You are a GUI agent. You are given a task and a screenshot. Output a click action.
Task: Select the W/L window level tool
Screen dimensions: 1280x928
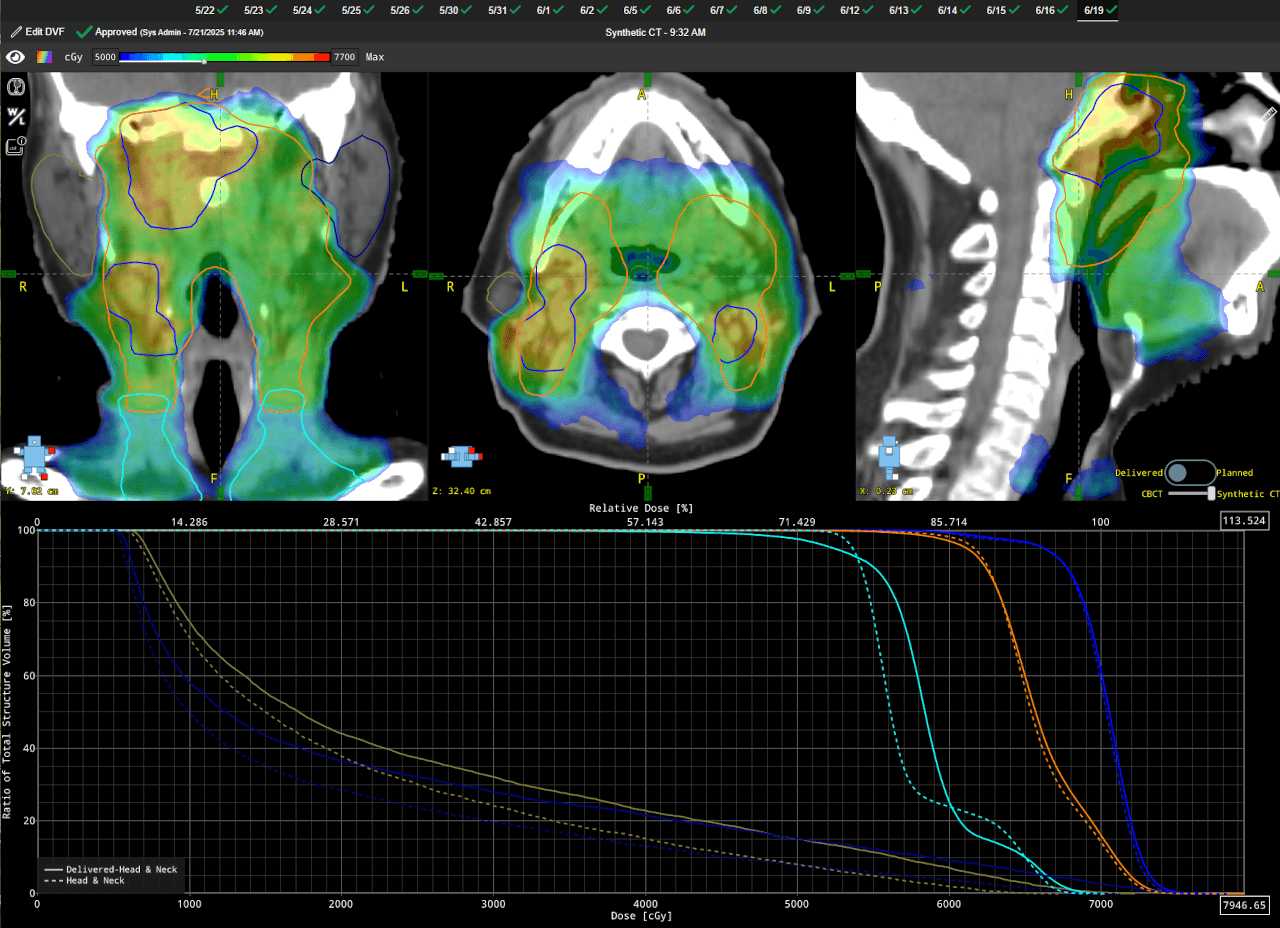[x=16, y=117]
